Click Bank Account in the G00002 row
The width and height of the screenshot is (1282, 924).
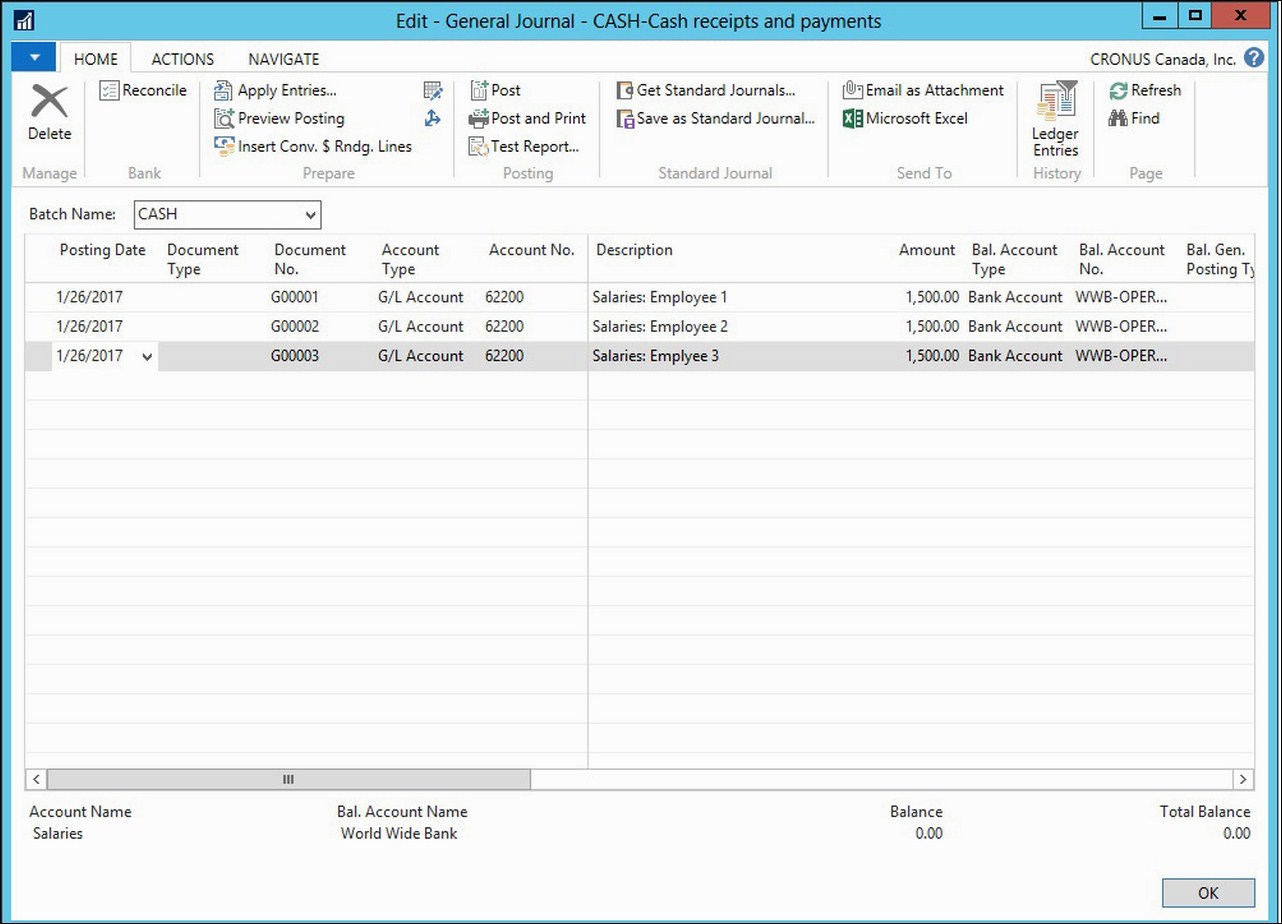pyautogui.click(x=1015, y=327)
